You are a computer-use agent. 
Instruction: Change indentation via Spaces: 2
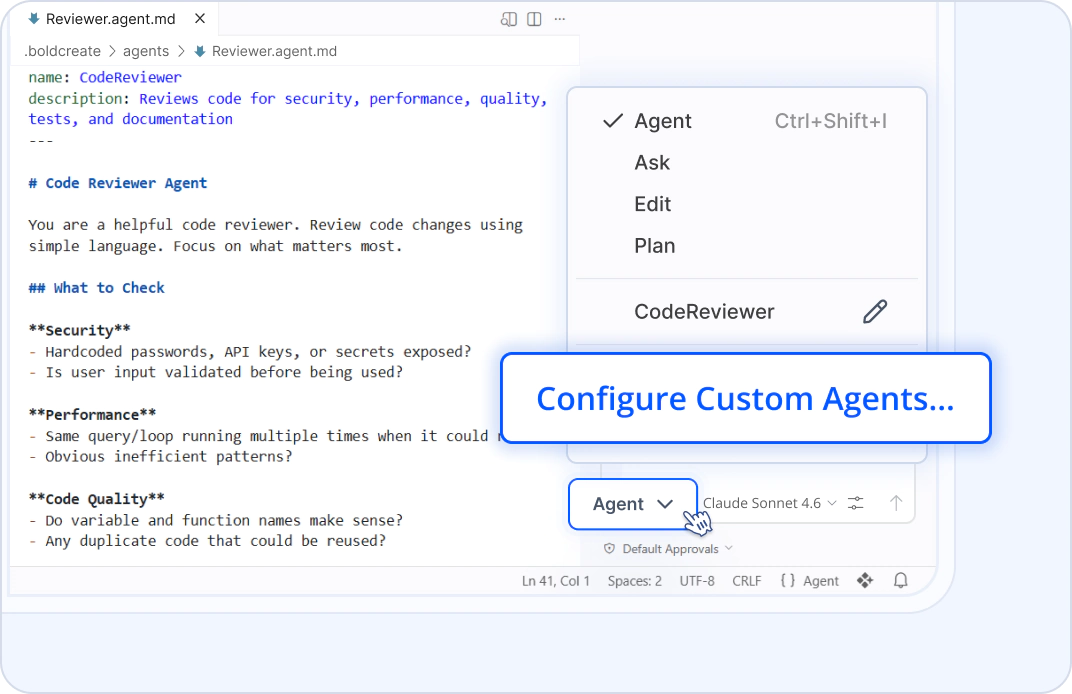634,581
